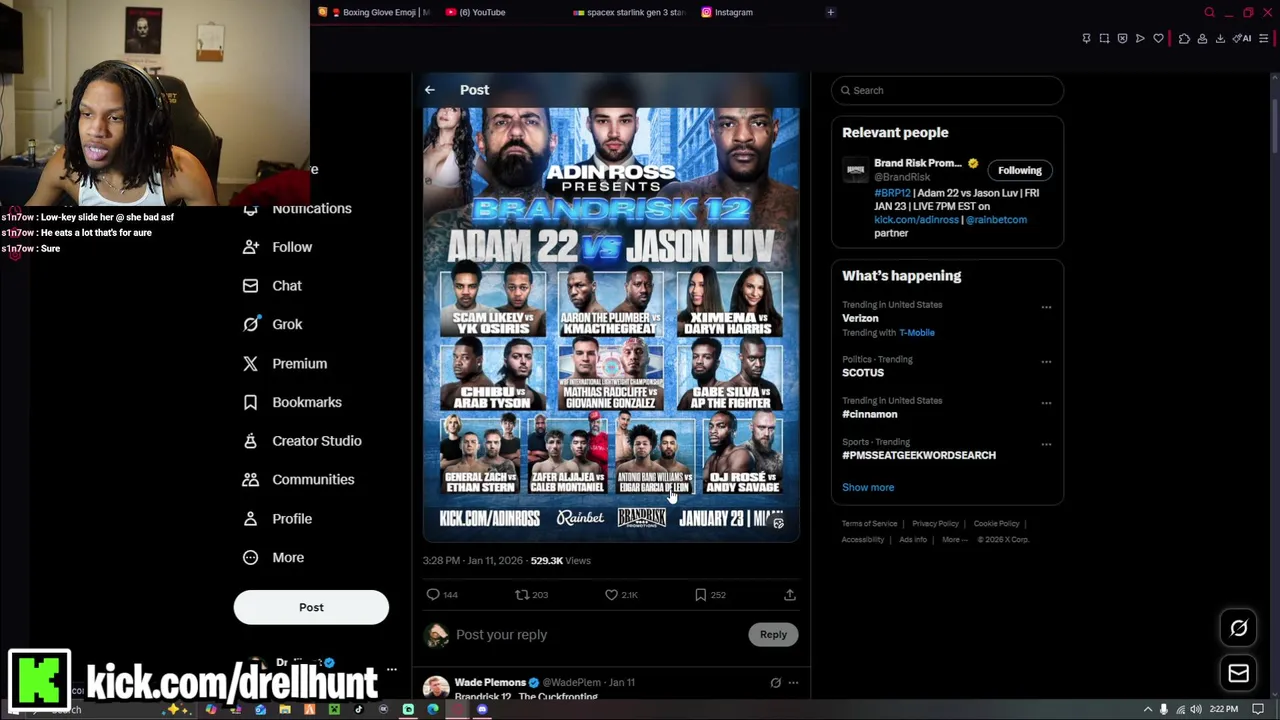Click the ad blocker shield icon
Viewport: 1280px width, 720px height.
coord(1122,38)
